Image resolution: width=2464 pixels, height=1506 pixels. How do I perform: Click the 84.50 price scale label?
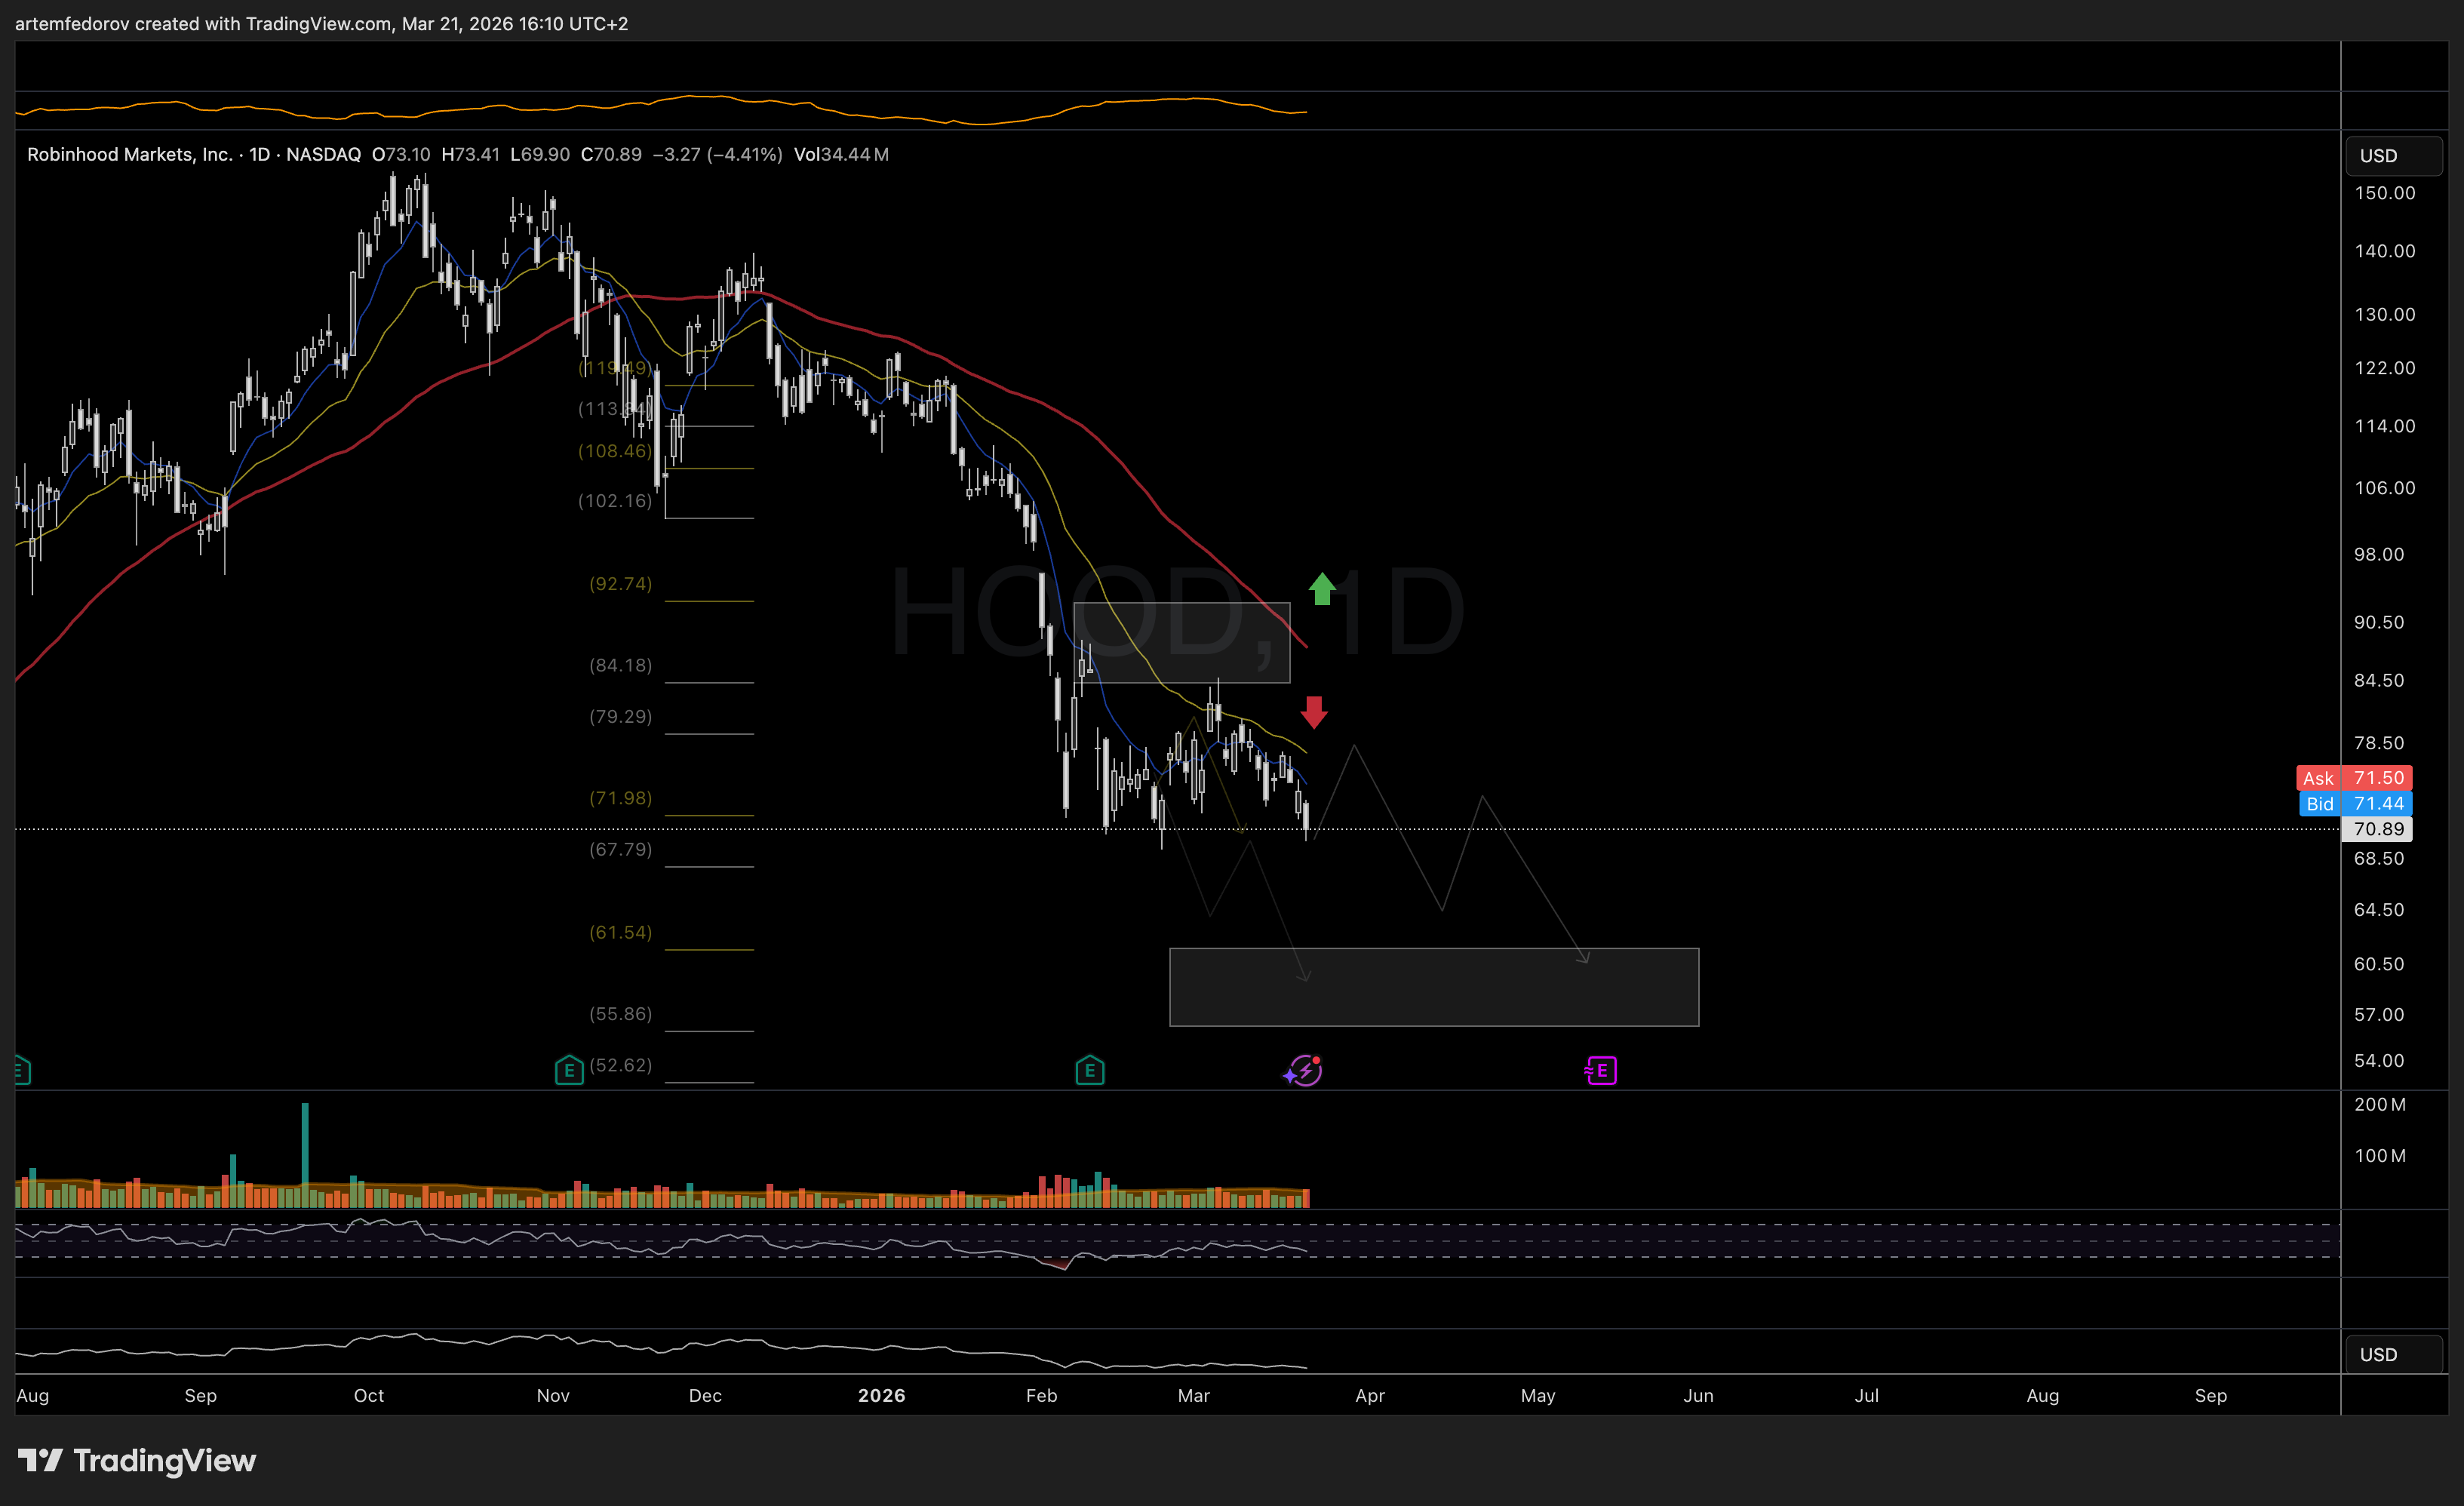pyautogui.click(x=2379, y=681)
